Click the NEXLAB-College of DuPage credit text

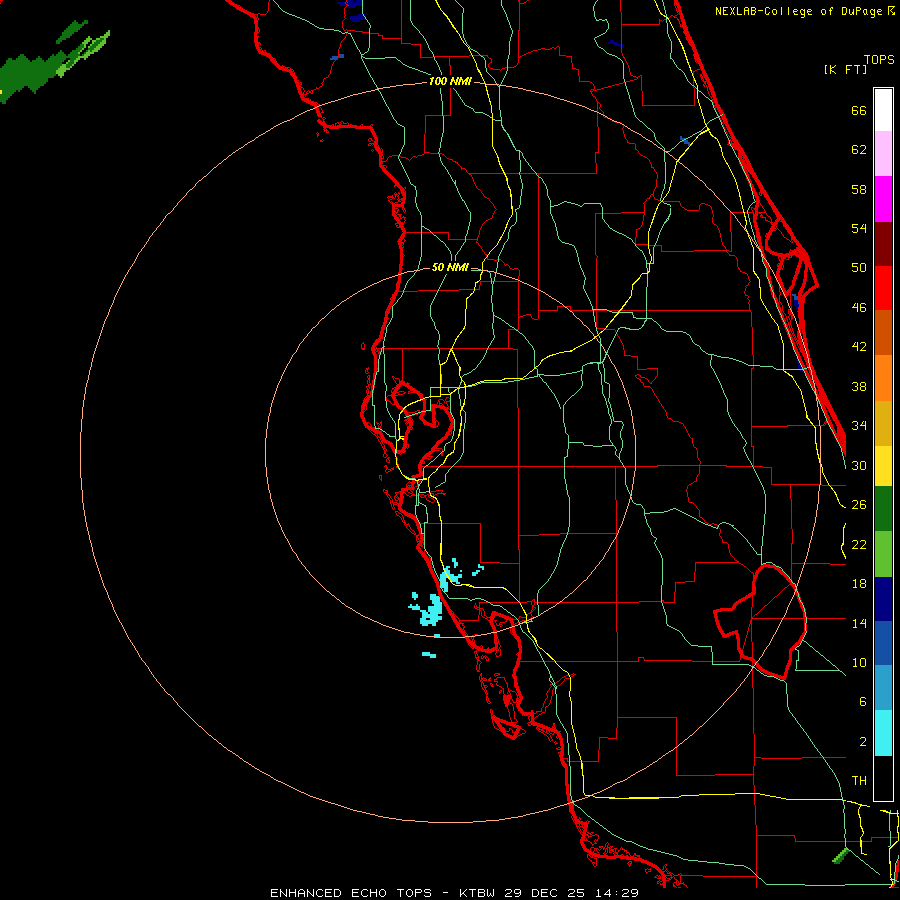click(800, 11)
